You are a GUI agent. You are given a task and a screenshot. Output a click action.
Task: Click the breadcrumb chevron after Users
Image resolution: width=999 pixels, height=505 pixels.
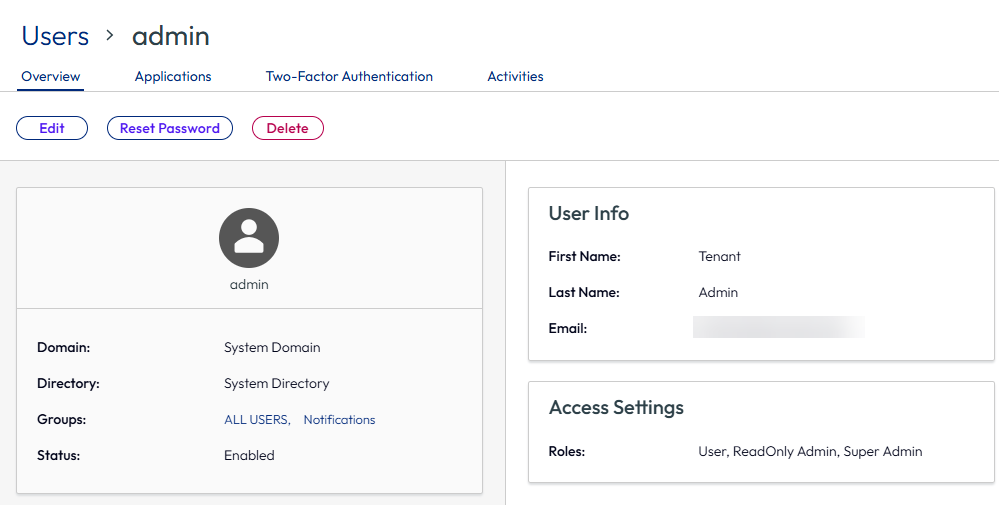pyautogui.click(x=110, y=36)
